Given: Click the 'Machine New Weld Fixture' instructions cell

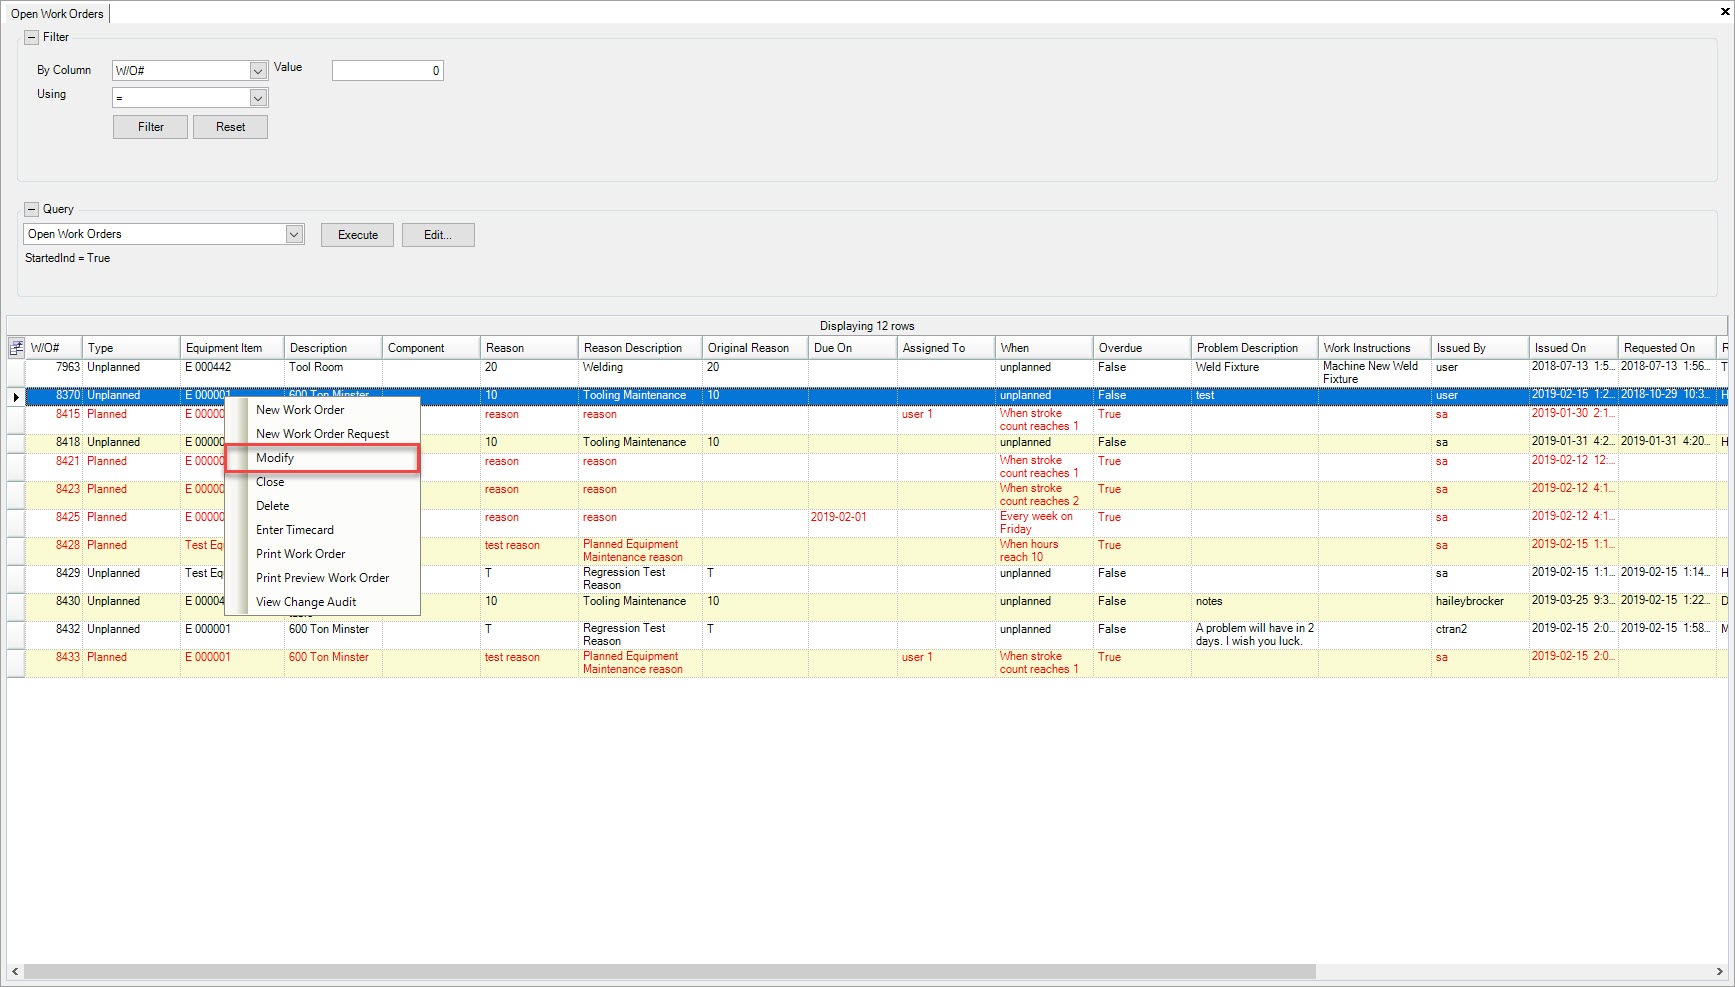Looking at the screenshot, I should pos(1375,373).
